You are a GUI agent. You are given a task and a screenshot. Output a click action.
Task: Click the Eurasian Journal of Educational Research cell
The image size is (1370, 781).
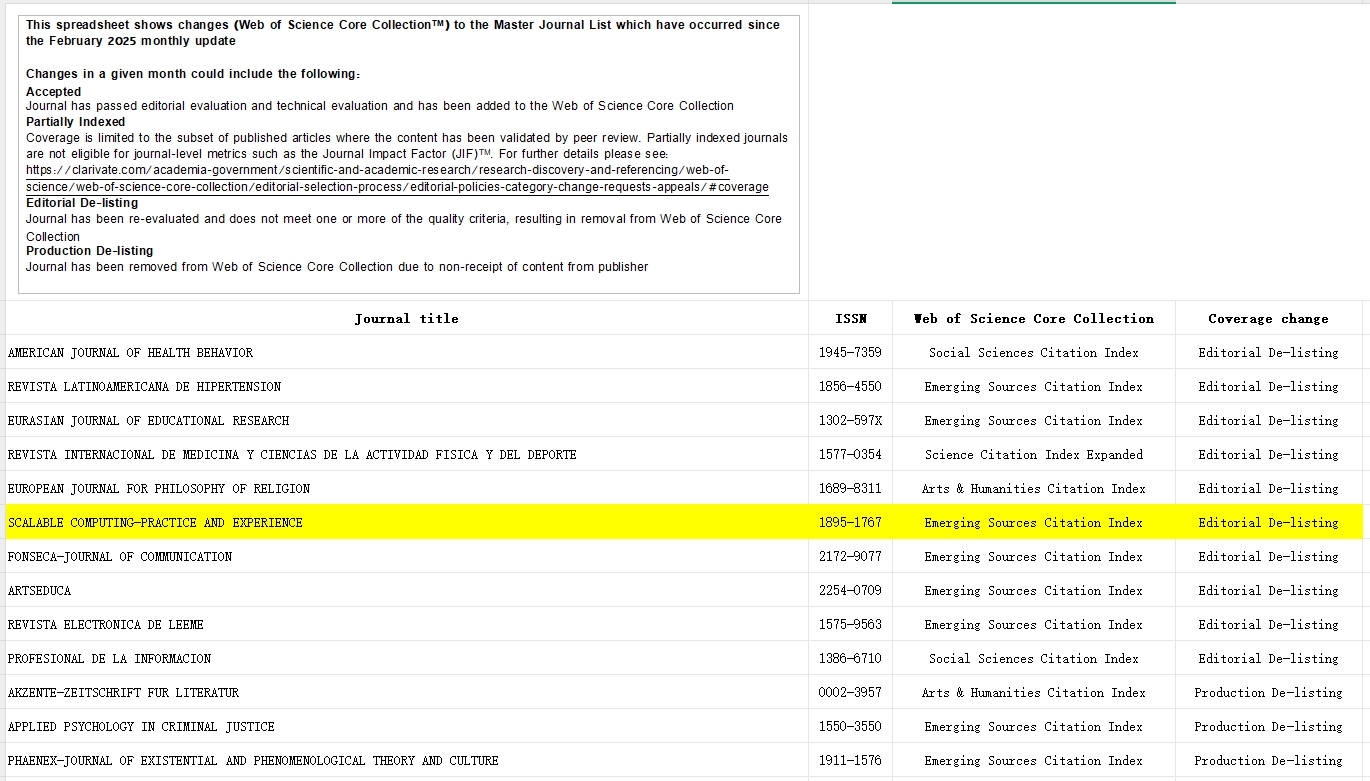[407, 420]
